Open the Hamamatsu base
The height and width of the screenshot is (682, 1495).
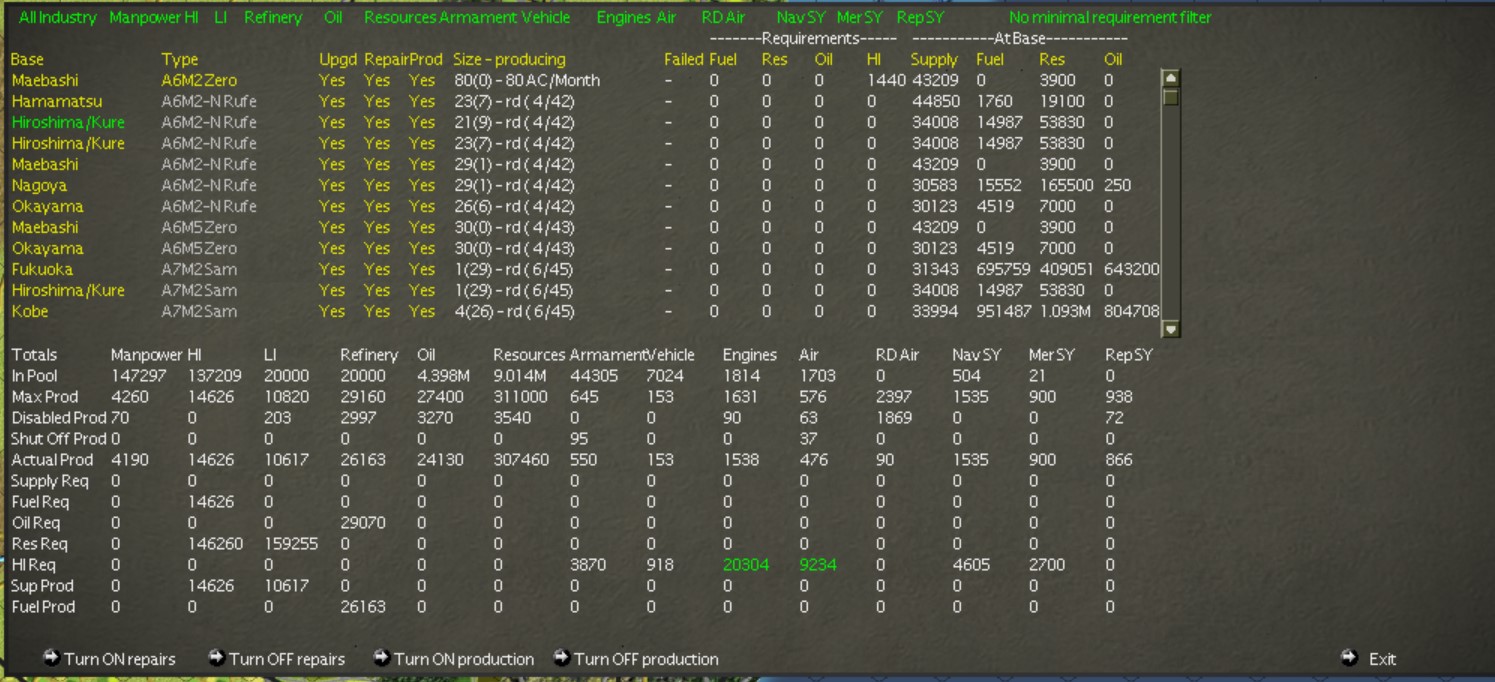pyautogui.click(x=56, y=101)
